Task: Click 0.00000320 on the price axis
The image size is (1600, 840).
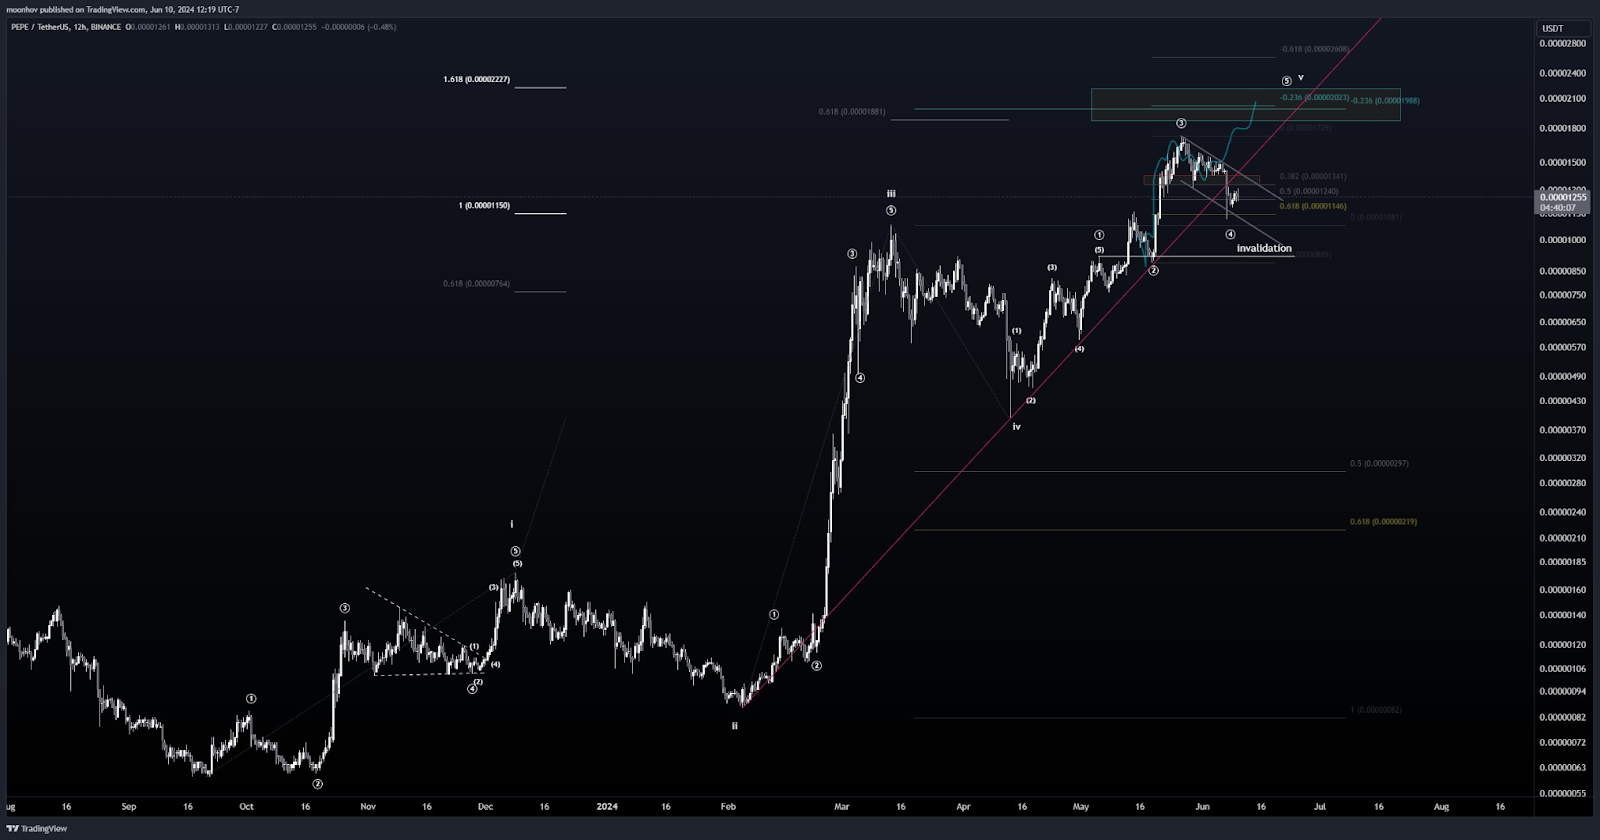Action: (x=1563, y=458)
